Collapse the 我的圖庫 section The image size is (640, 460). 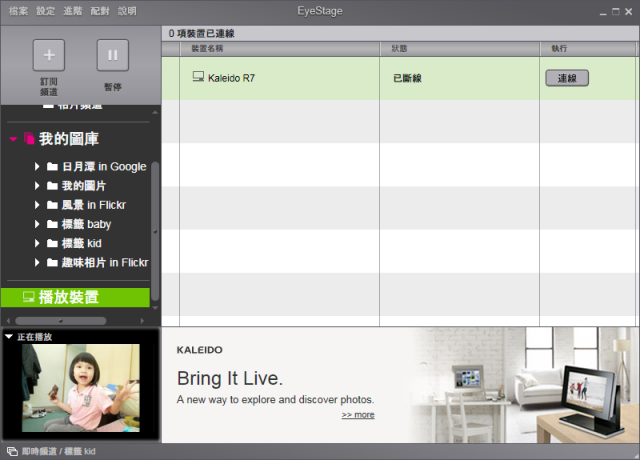point(13,139)
